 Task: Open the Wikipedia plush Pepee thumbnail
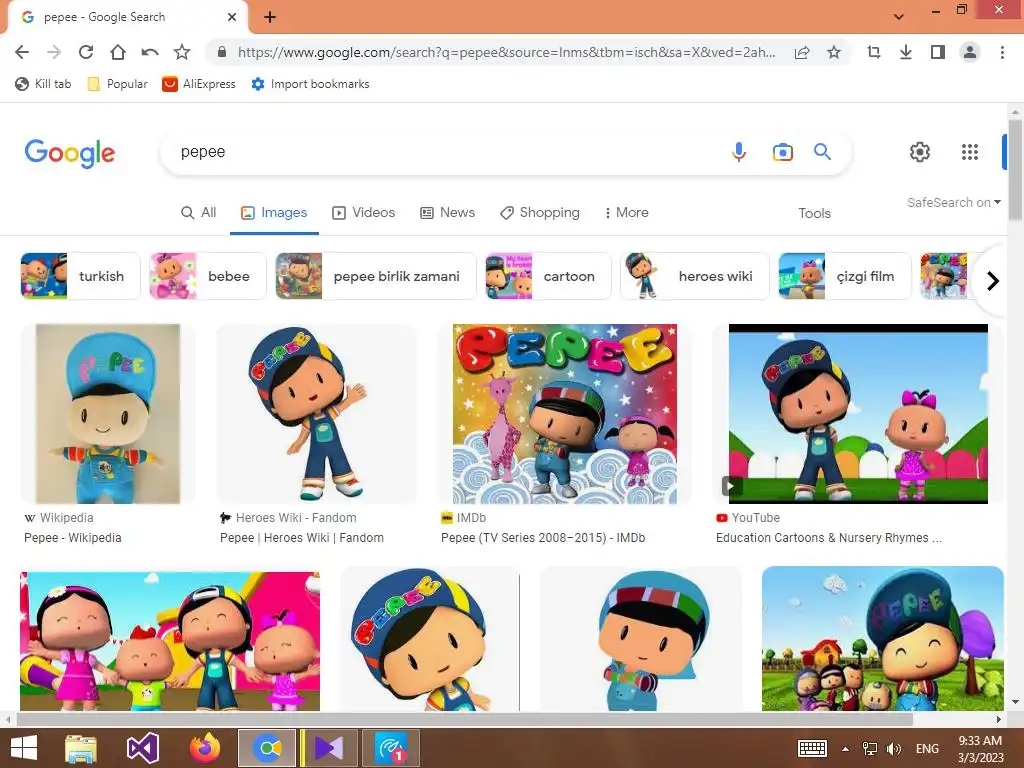108,414
